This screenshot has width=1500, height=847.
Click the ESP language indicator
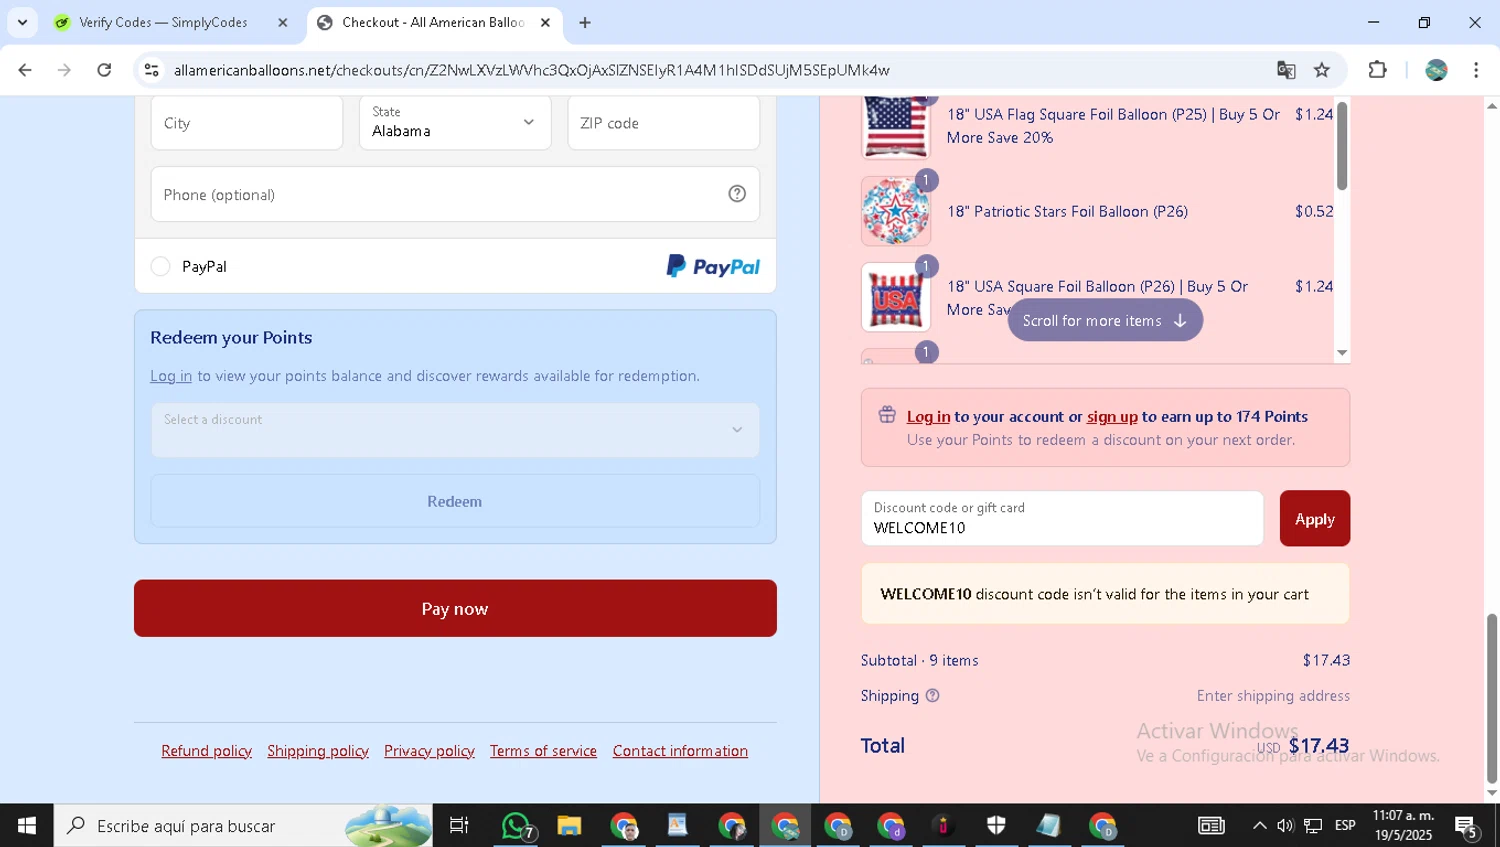(1345, 826)
